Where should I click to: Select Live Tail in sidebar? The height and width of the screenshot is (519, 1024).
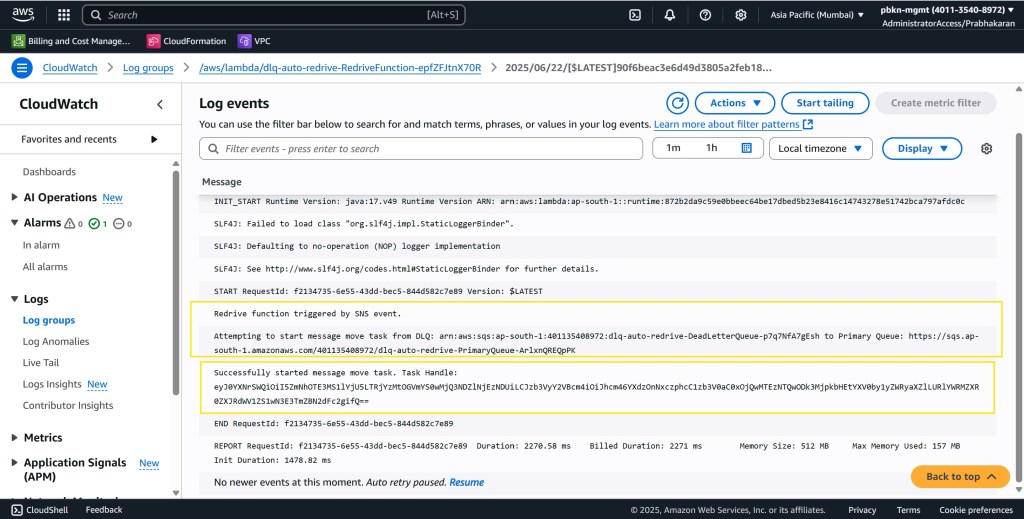point(41,363)
